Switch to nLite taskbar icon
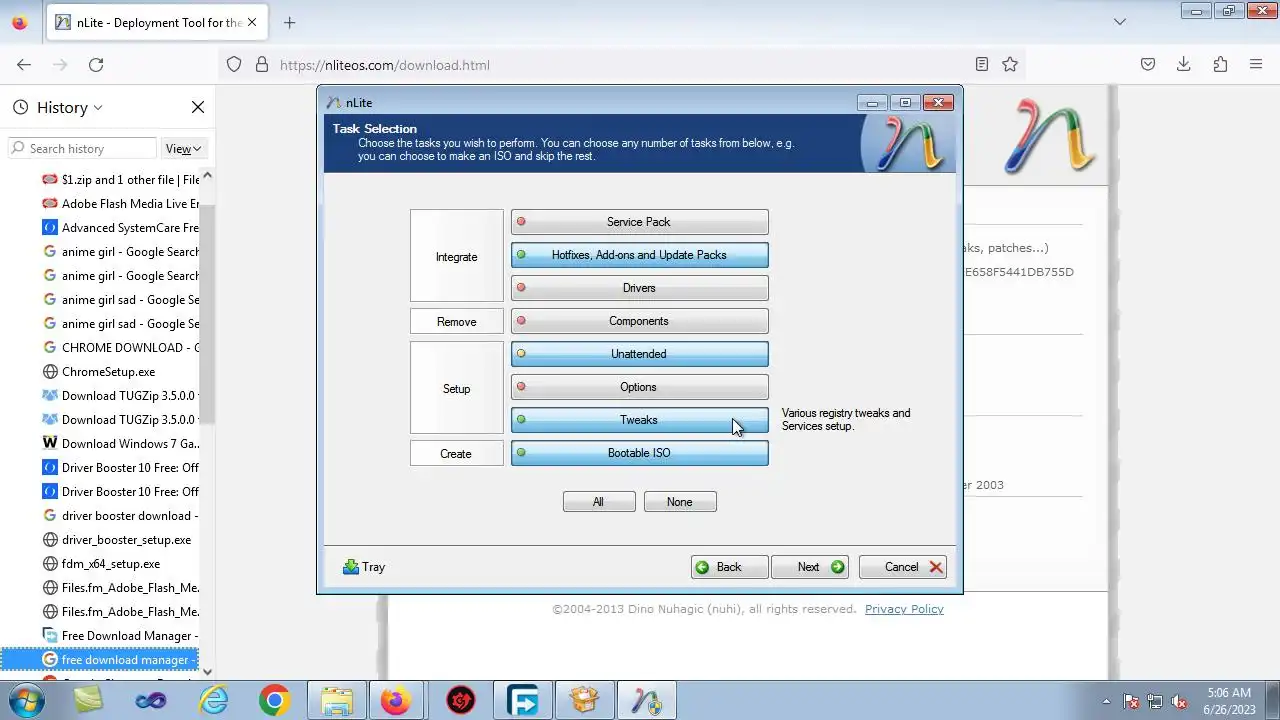Screen dimensions: 1280x720 click(646, 701)
